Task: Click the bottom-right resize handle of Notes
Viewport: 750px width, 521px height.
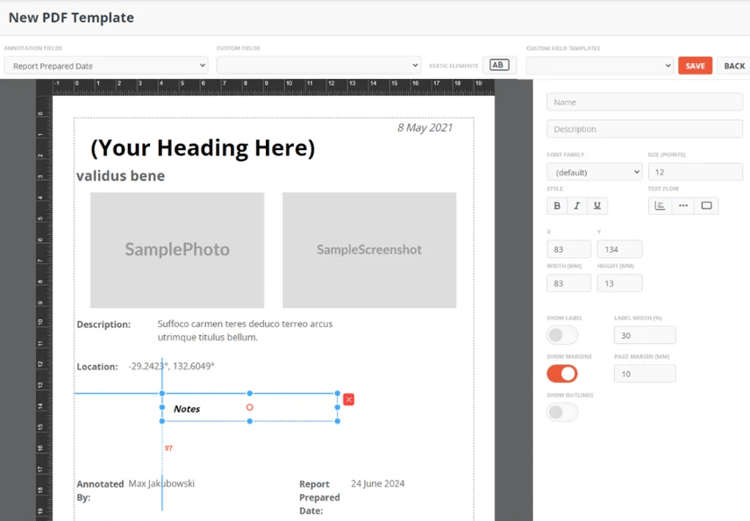Action: (338, 421)
